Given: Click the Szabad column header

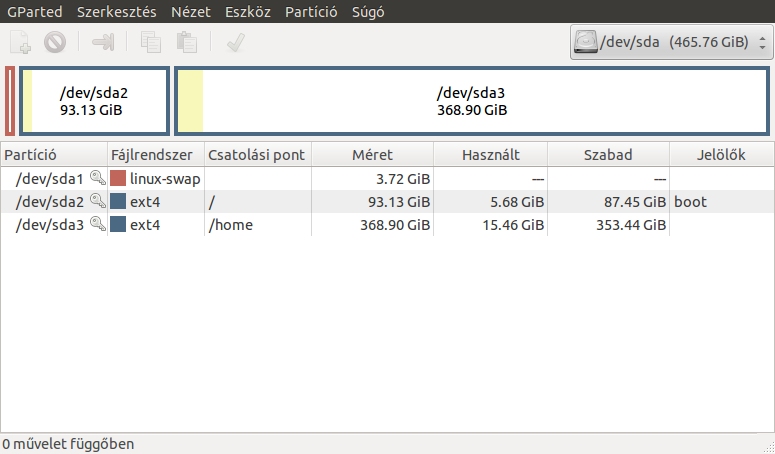Looking at the screenshot, I should [608, 155].
